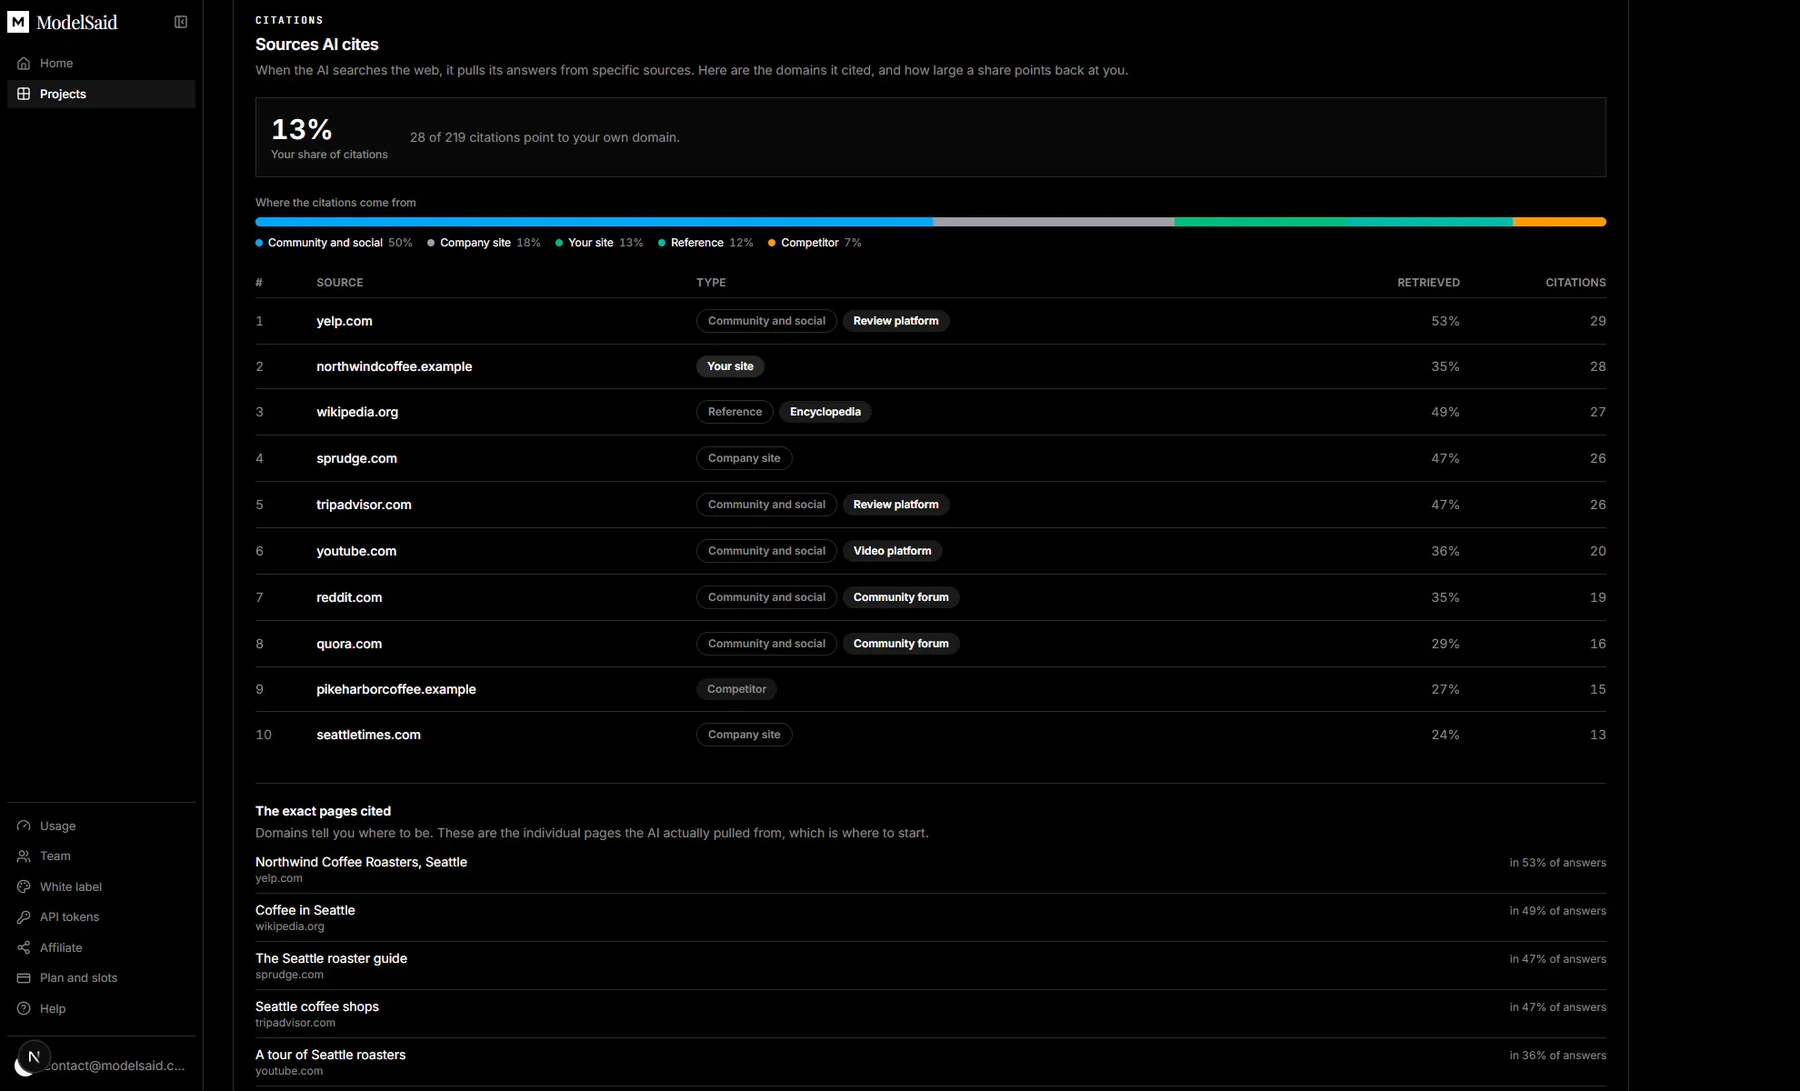Open the account avatar menu
This screenshot has height=1091, width=1800.
tap(35, 1056)
